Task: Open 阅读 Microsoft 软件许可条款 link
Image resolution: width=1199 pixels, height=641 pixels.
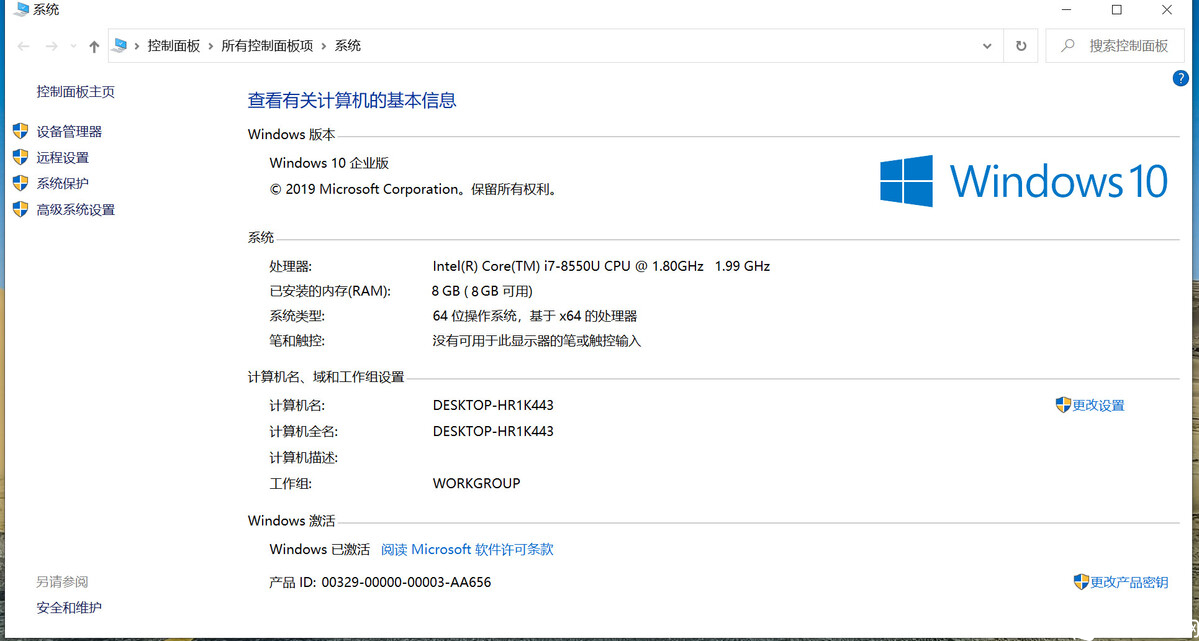Action: click(467, 549)
